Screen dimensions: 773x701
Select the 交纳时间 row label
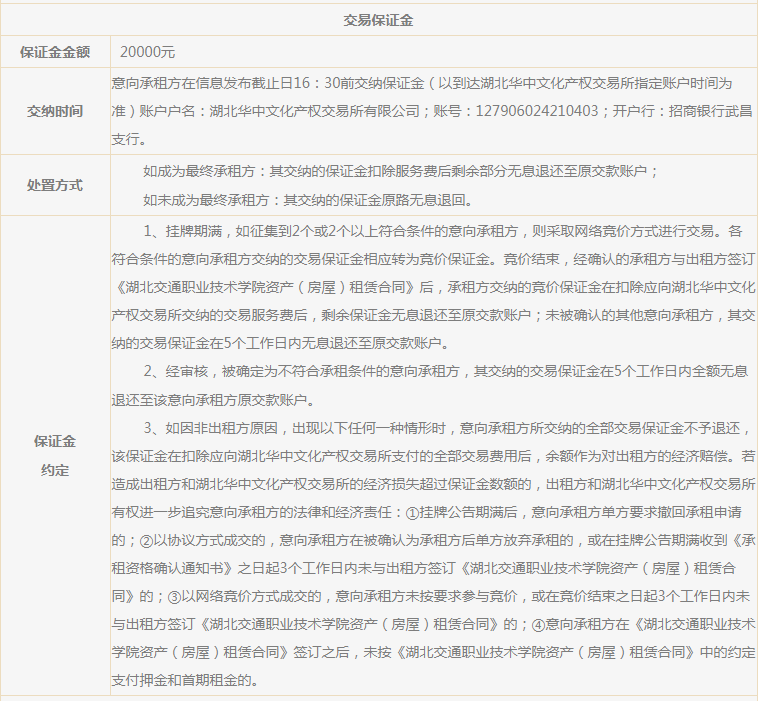coord(55,111)
